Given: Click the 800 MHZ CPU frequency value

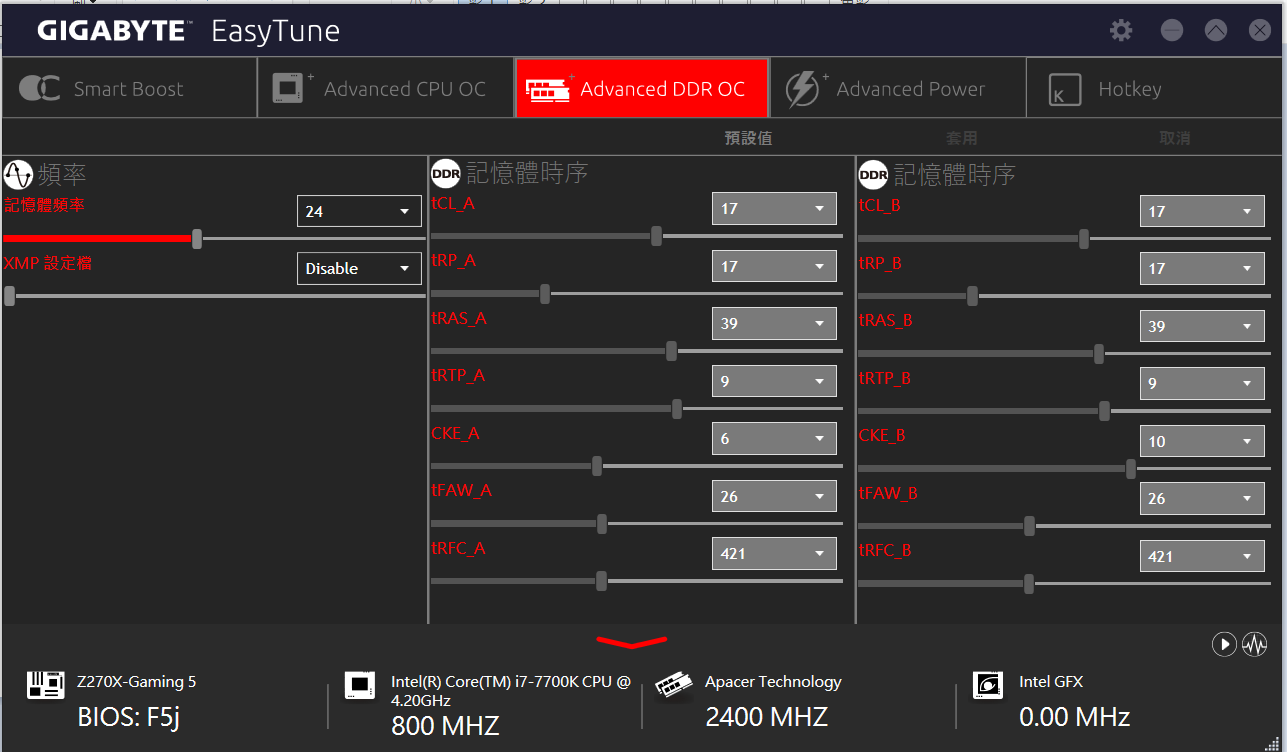Looking at the screenshot, I should pyautogui.click(x=445, y=726).
